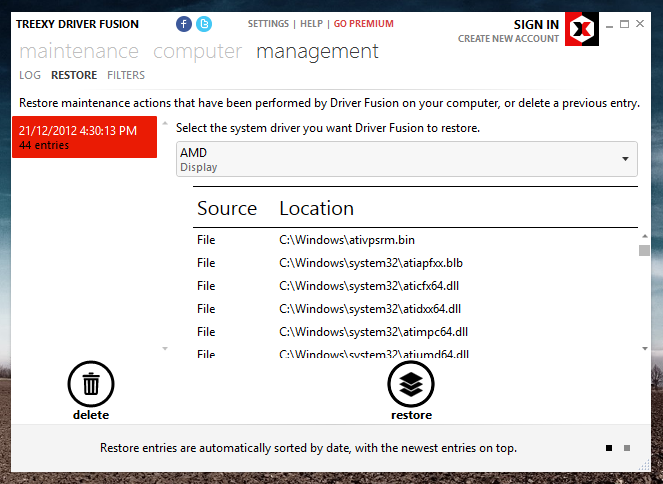Click the Treexy red X logo
663x484 pixels.
(582, 29)
